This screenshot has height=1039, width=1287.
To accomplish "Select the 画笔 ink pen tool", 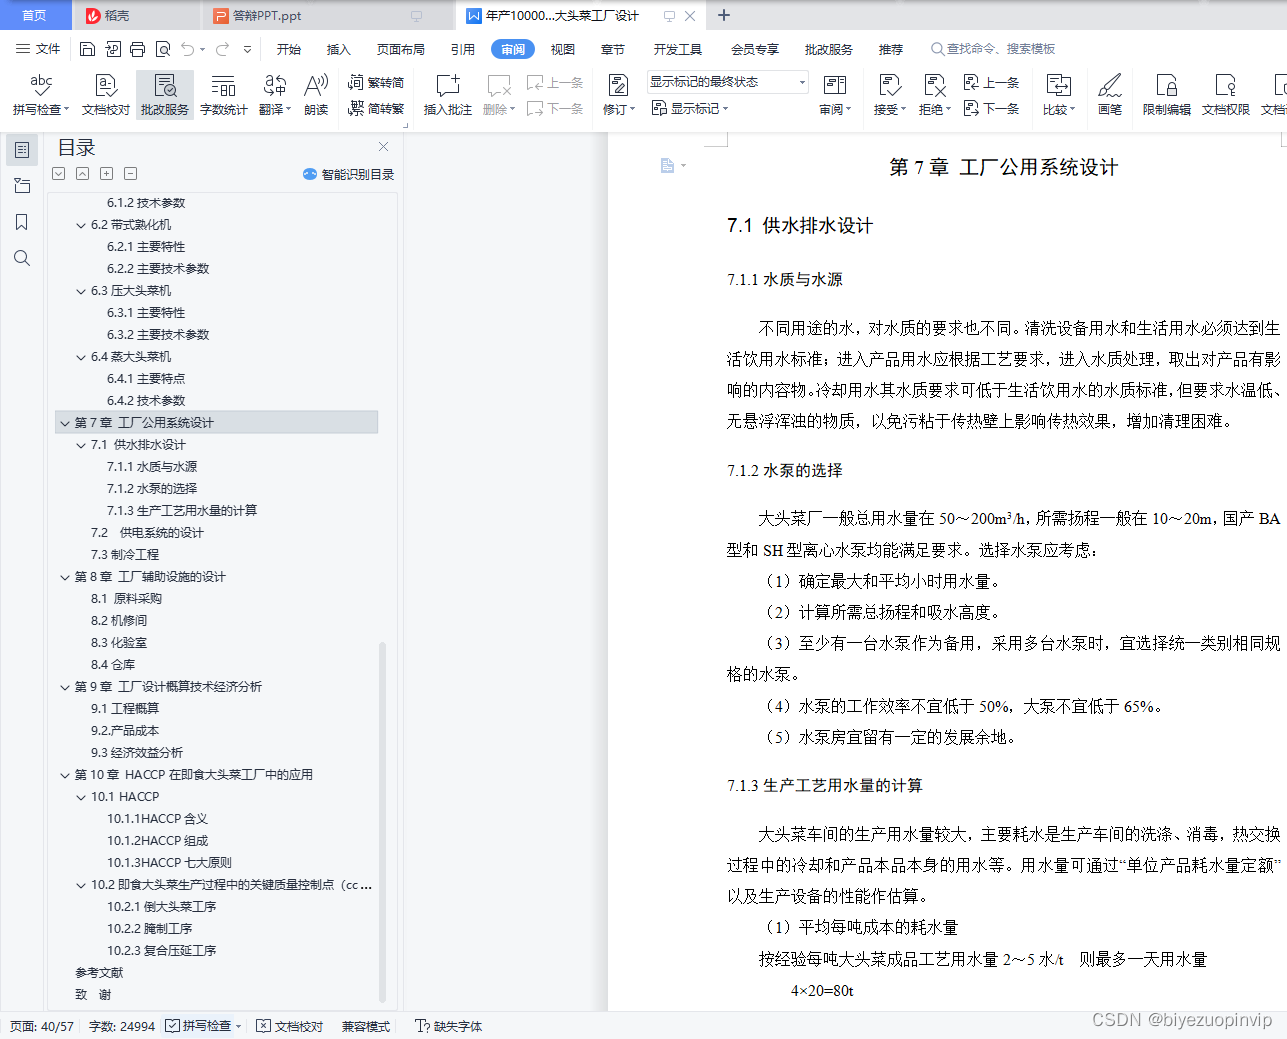I will coord(1110,95).
